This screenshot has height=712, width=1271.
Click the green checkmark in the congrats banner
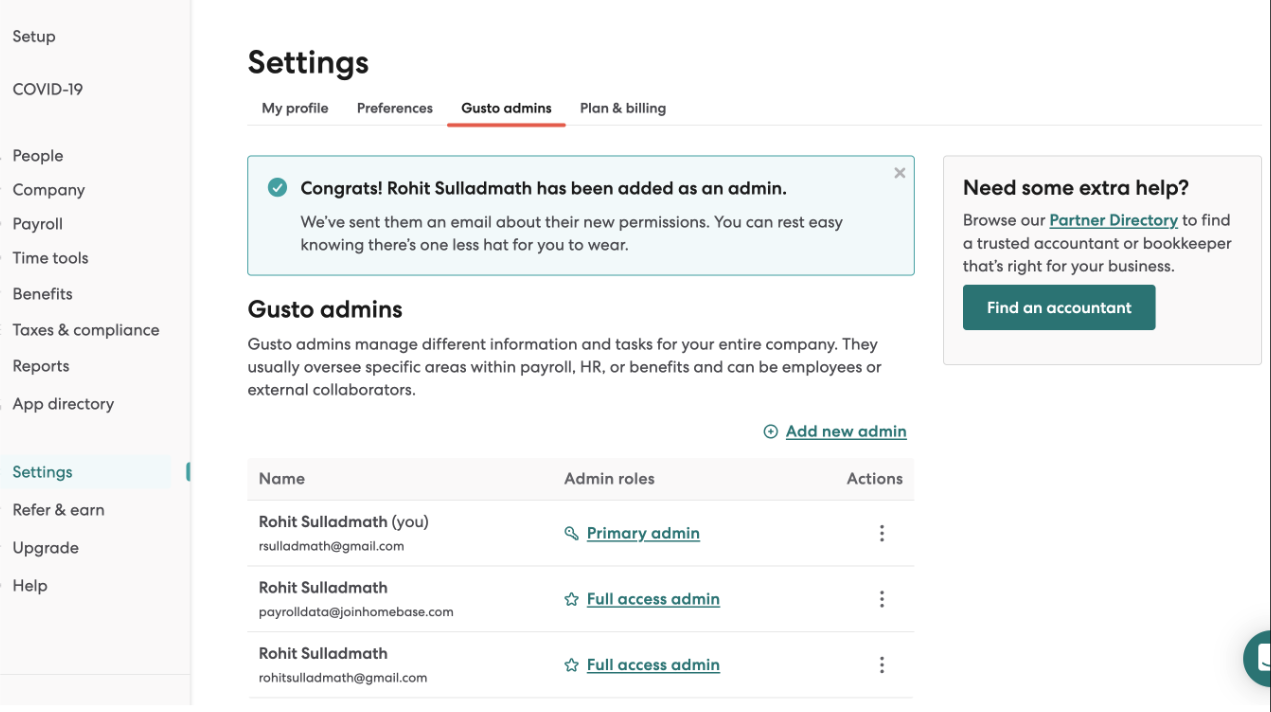(277, 186)
